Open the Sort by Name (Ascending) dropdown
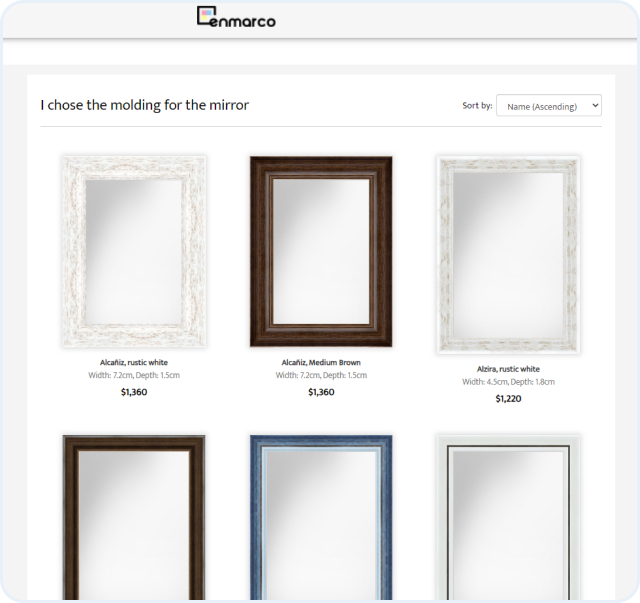Image resolution: width=640 pixels, height=603 pixels. pos(548,106)
